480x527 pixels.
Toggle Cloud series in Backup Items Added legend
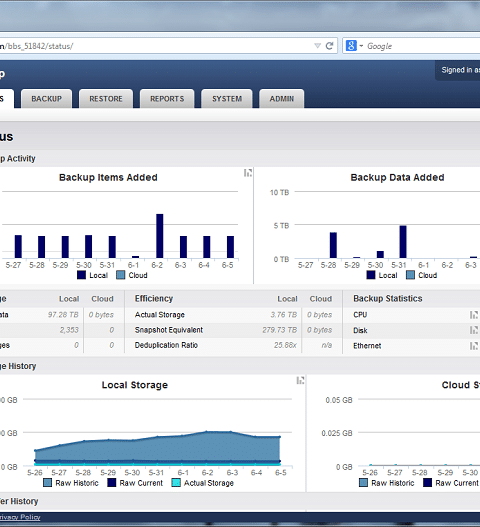point(132,275)
